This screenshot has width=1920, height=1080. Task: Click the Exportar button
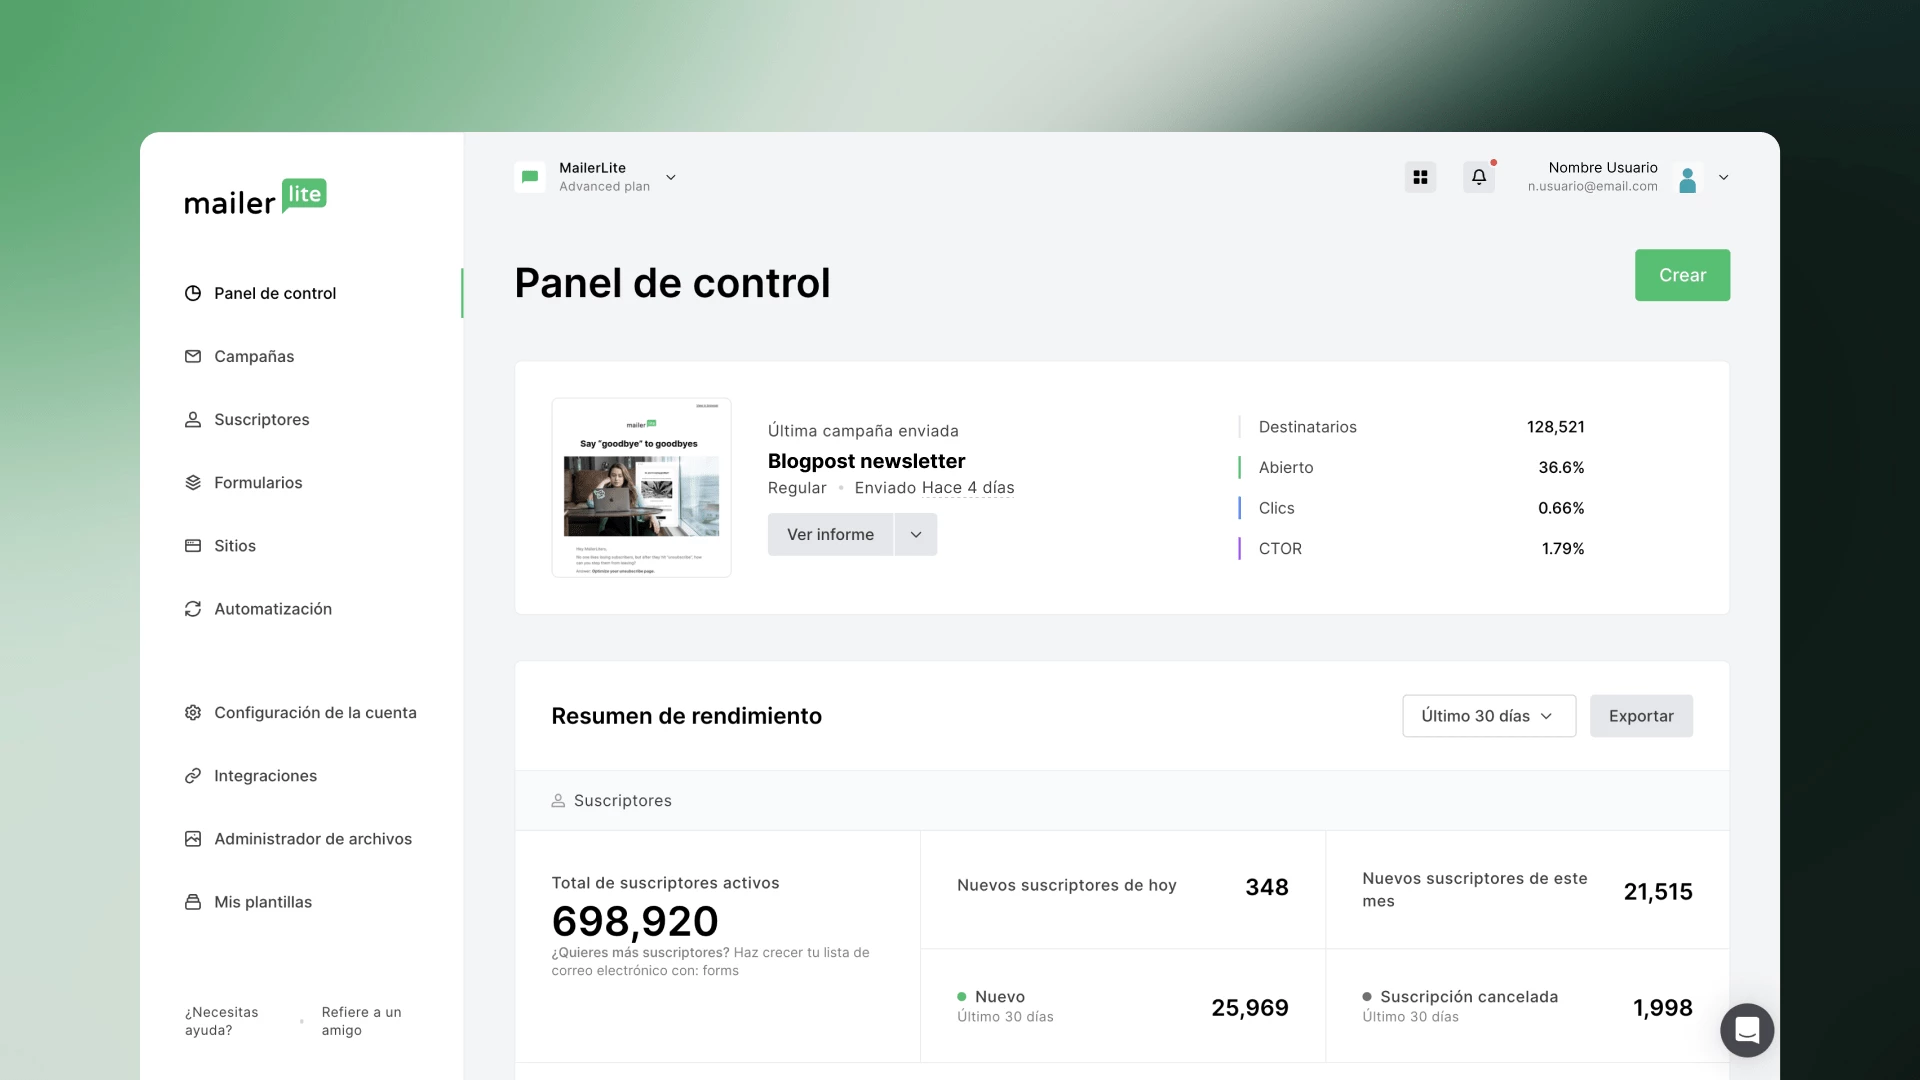pos(1640,716)
